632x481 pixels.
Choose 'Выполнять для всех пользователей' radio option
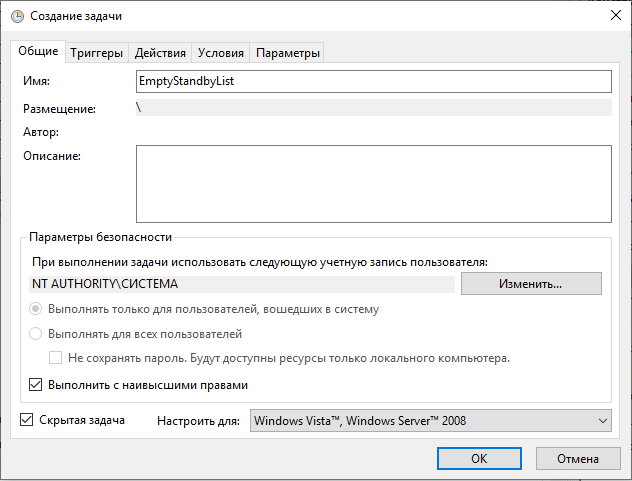pyautogui.click(x=37, y=335)
